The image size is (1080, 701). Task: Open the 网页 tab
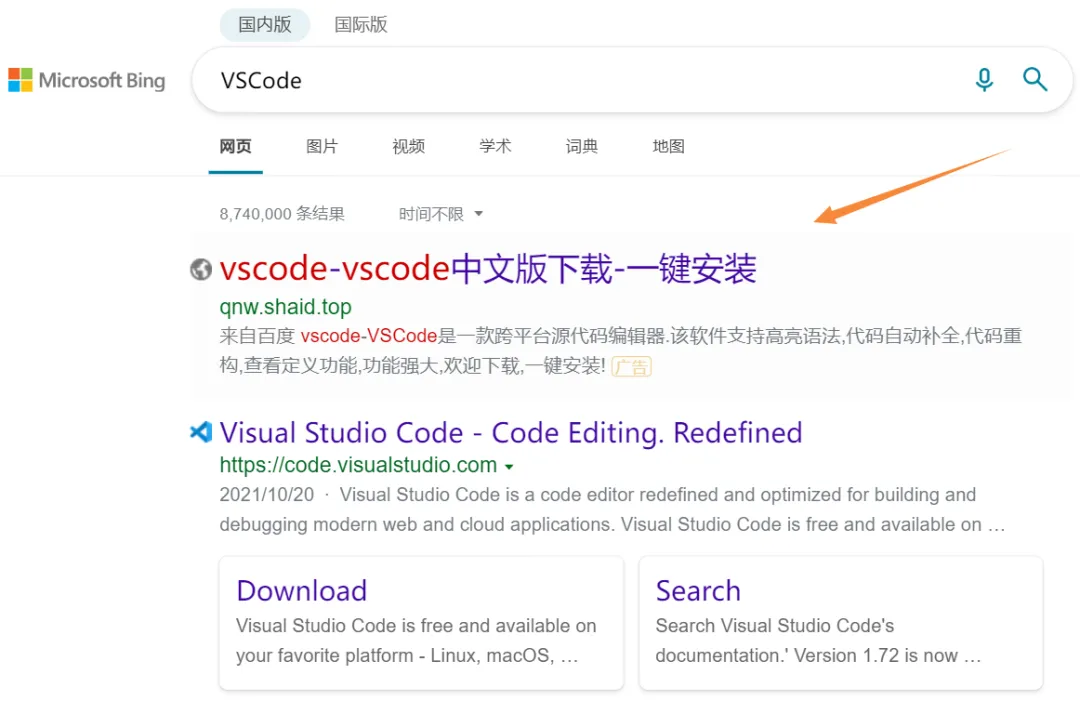pyautogui.click(x=236, y=146)
